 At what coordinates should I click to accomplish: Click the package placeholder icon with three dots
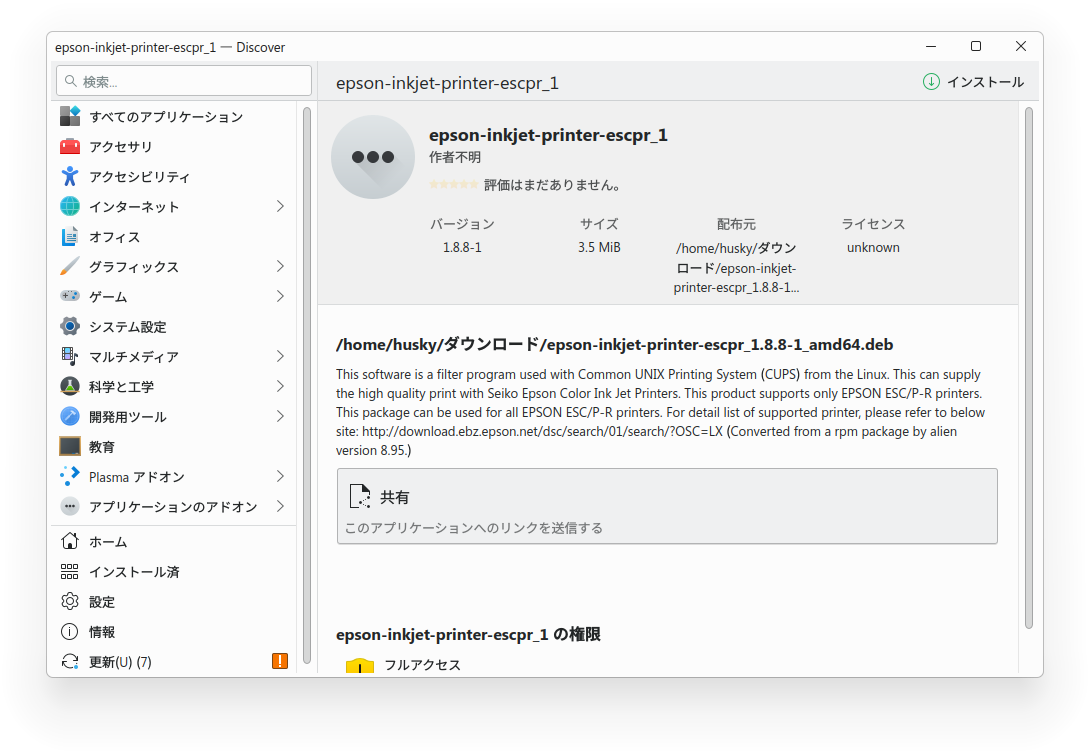pos(373,157)
